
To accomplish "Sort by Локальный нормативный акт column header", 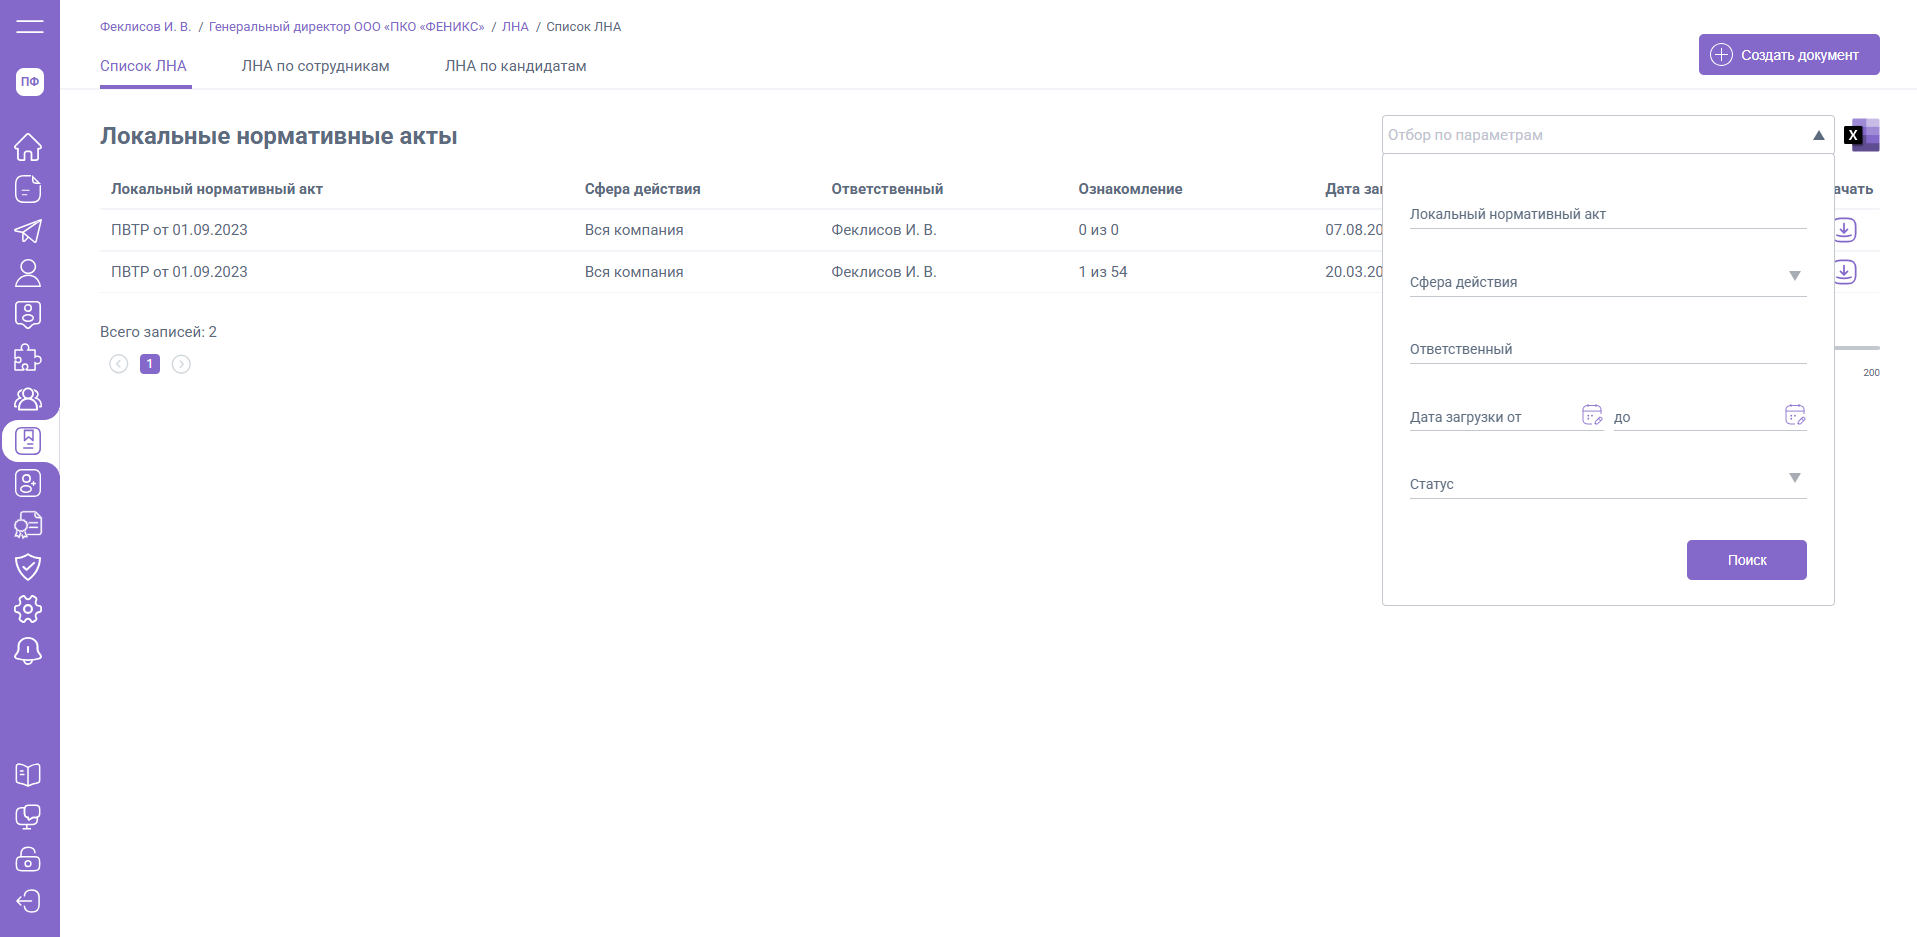I will click(x=217, y=189).
